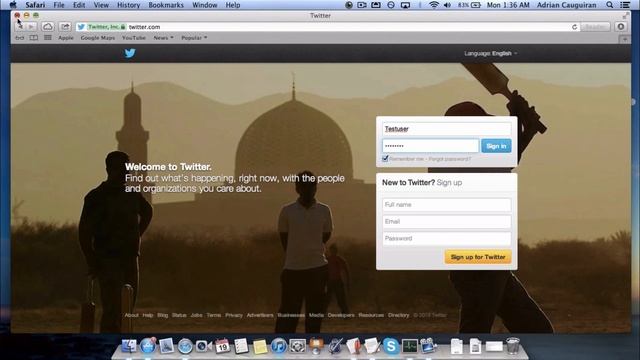Click the Sign in button
Image resolution: width=640 pixels, height=360 pixels.
(496, 146)
